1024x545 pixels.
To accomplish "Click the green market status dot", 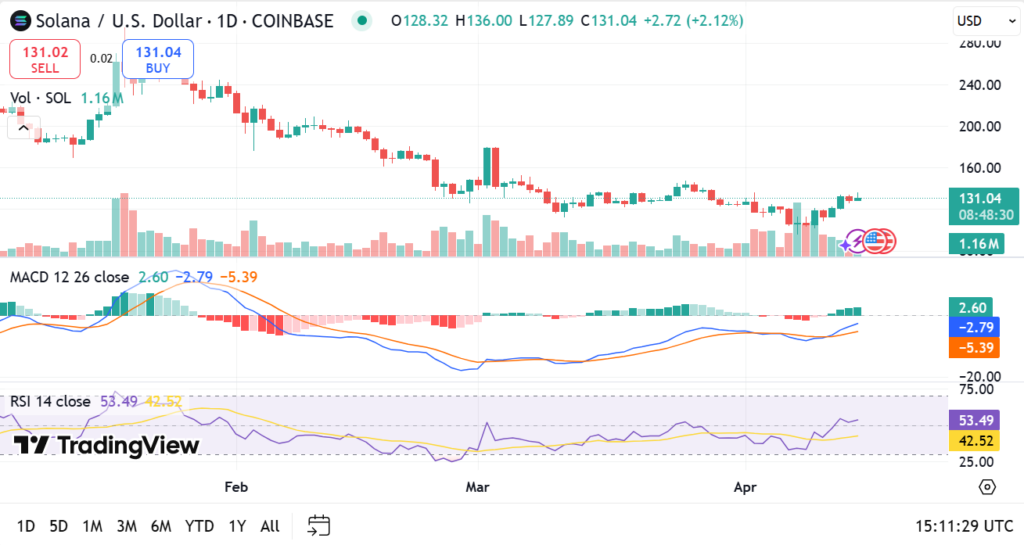I will (362, 21).
